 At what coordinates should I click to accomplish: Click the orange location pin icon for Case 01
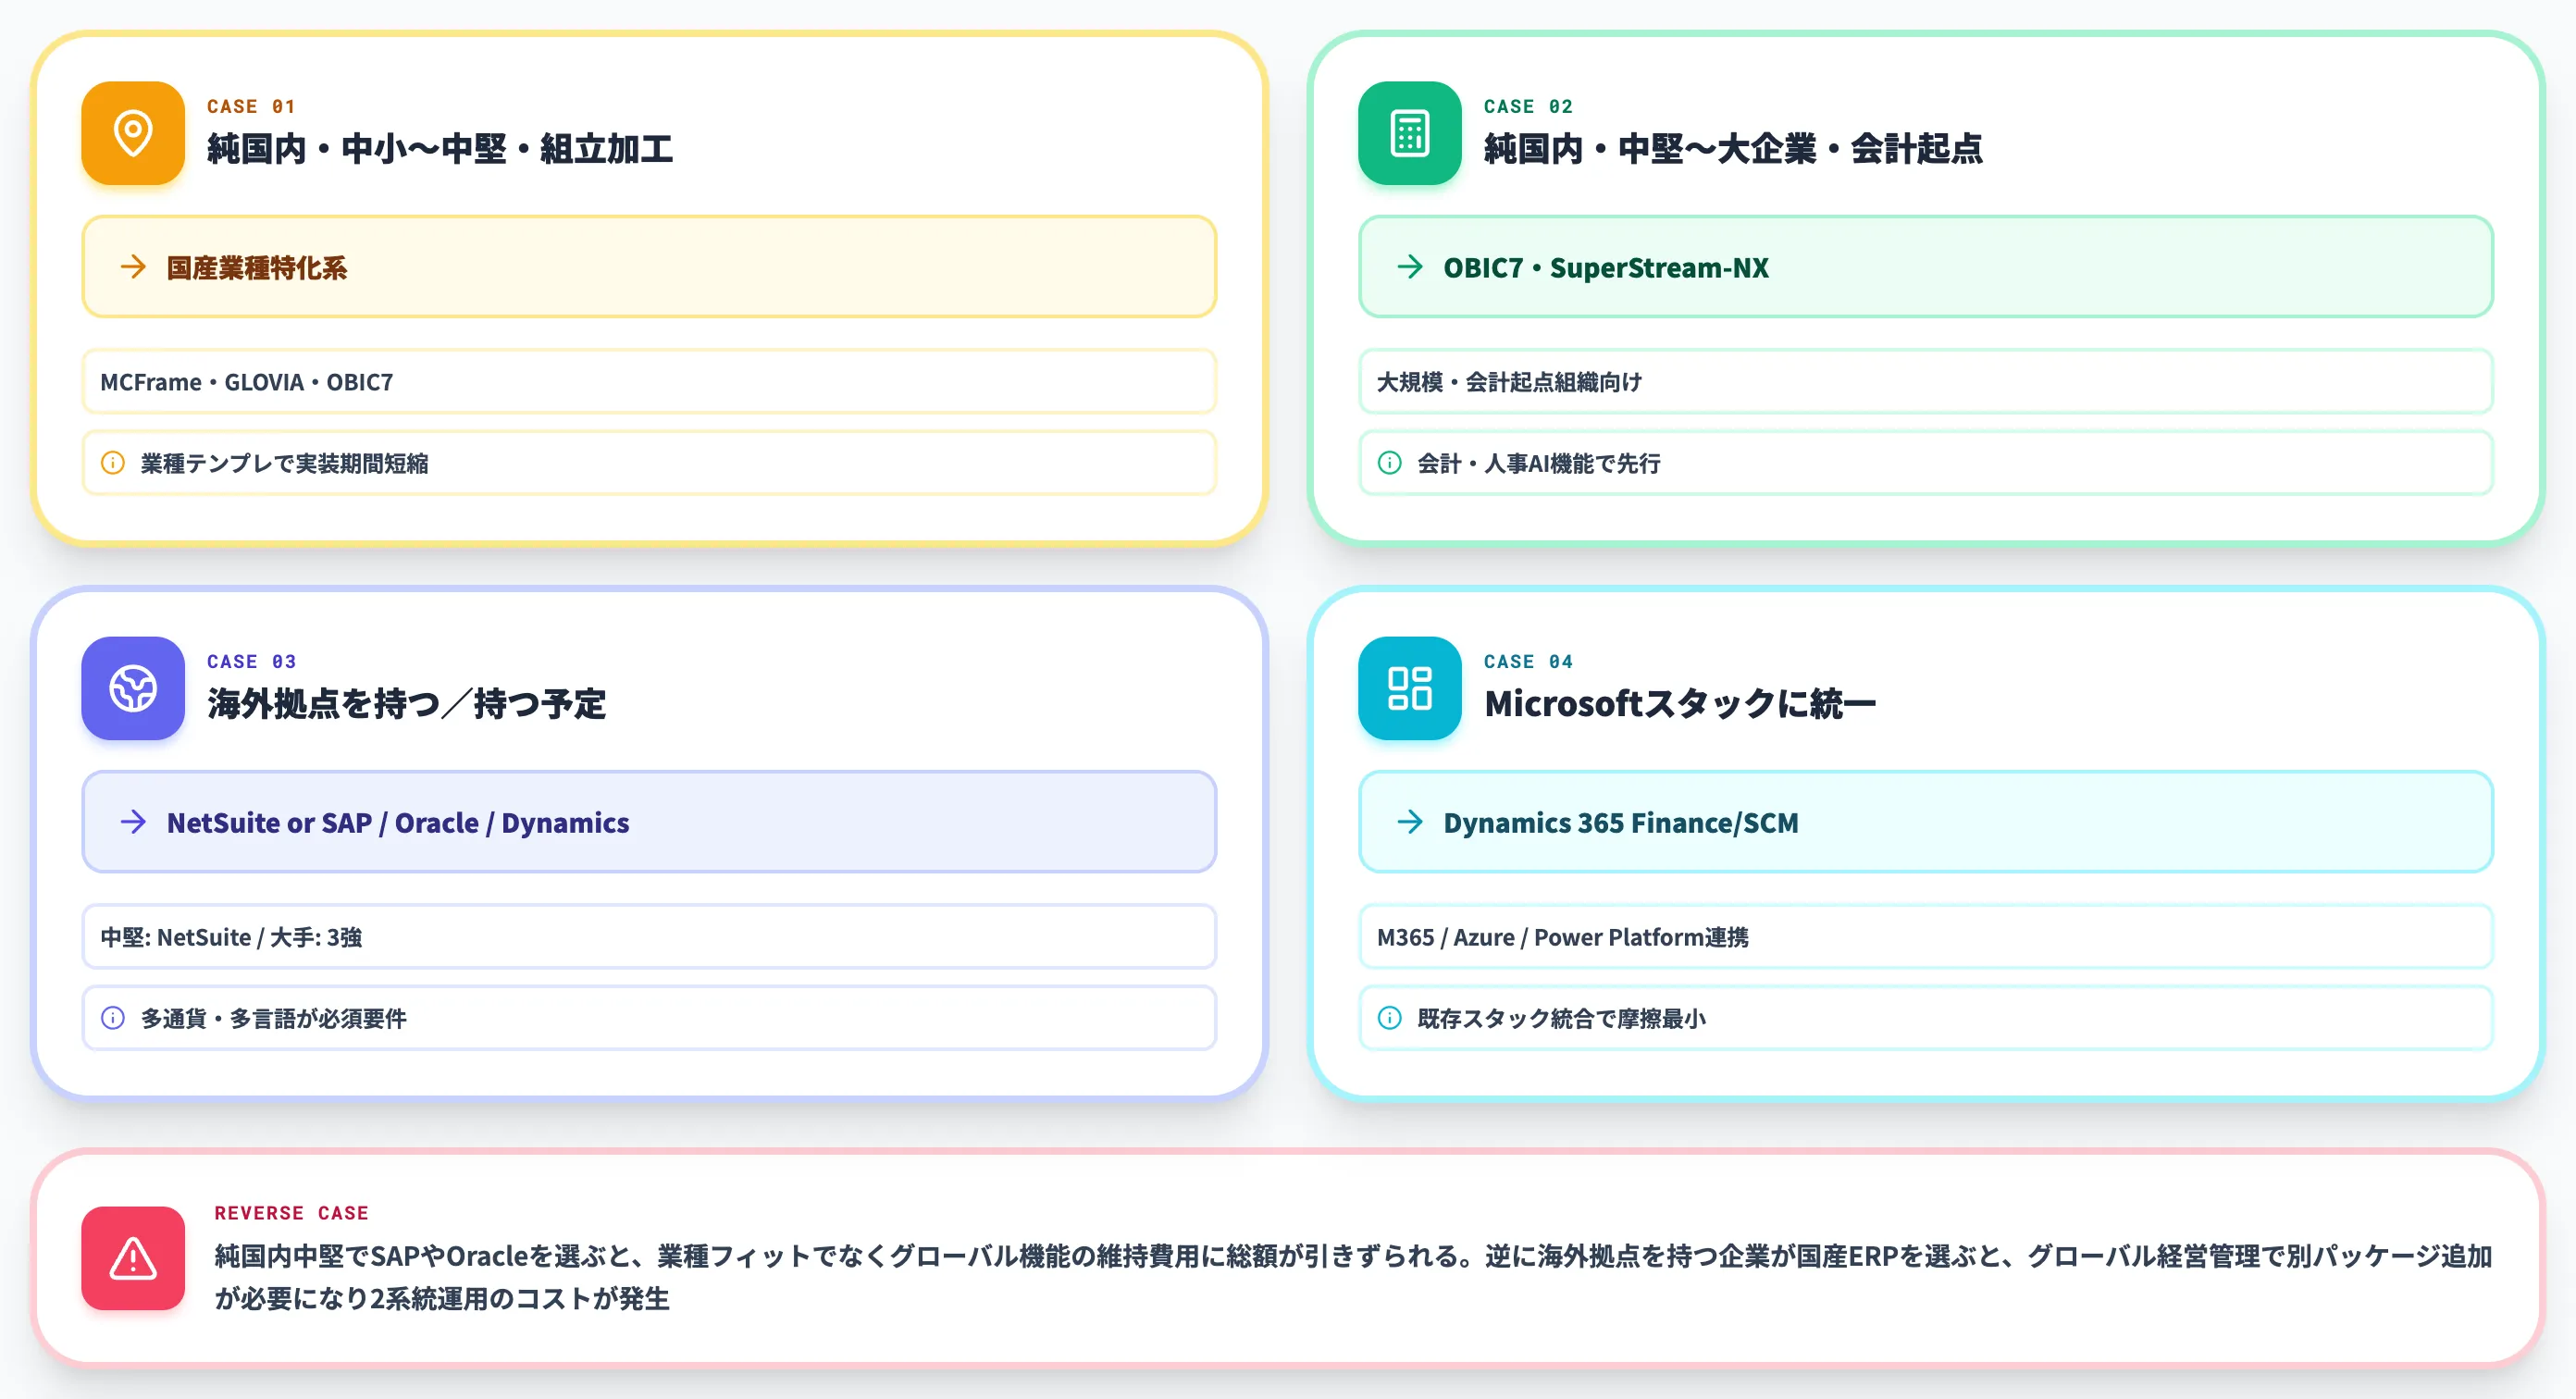coord(133,133)
